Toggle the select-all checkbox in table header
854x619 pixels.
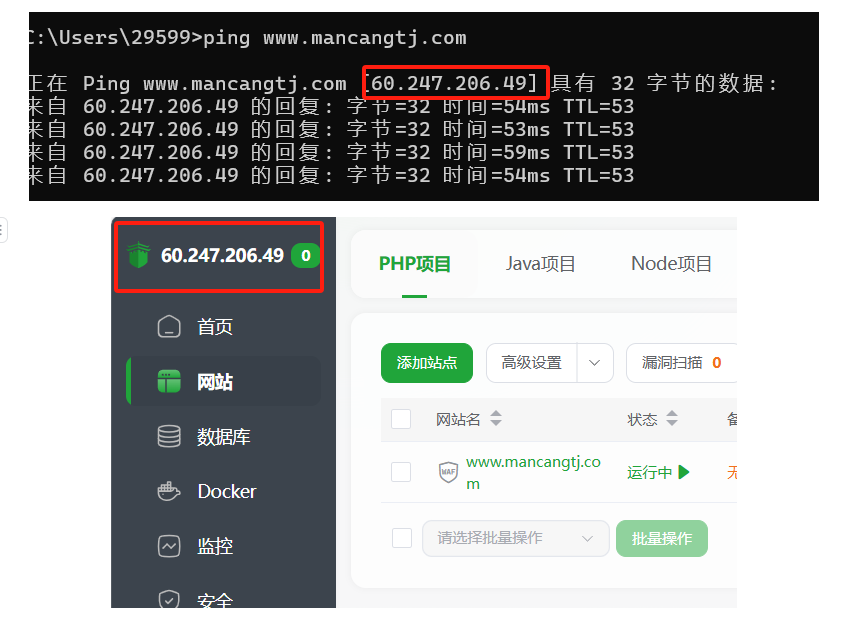(401, 419)
